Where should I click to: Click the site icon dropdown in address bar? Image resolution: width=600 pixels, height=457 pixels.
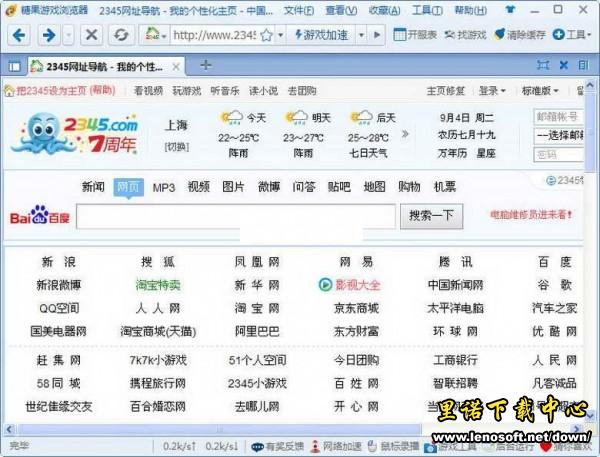[x=155, y=35]
